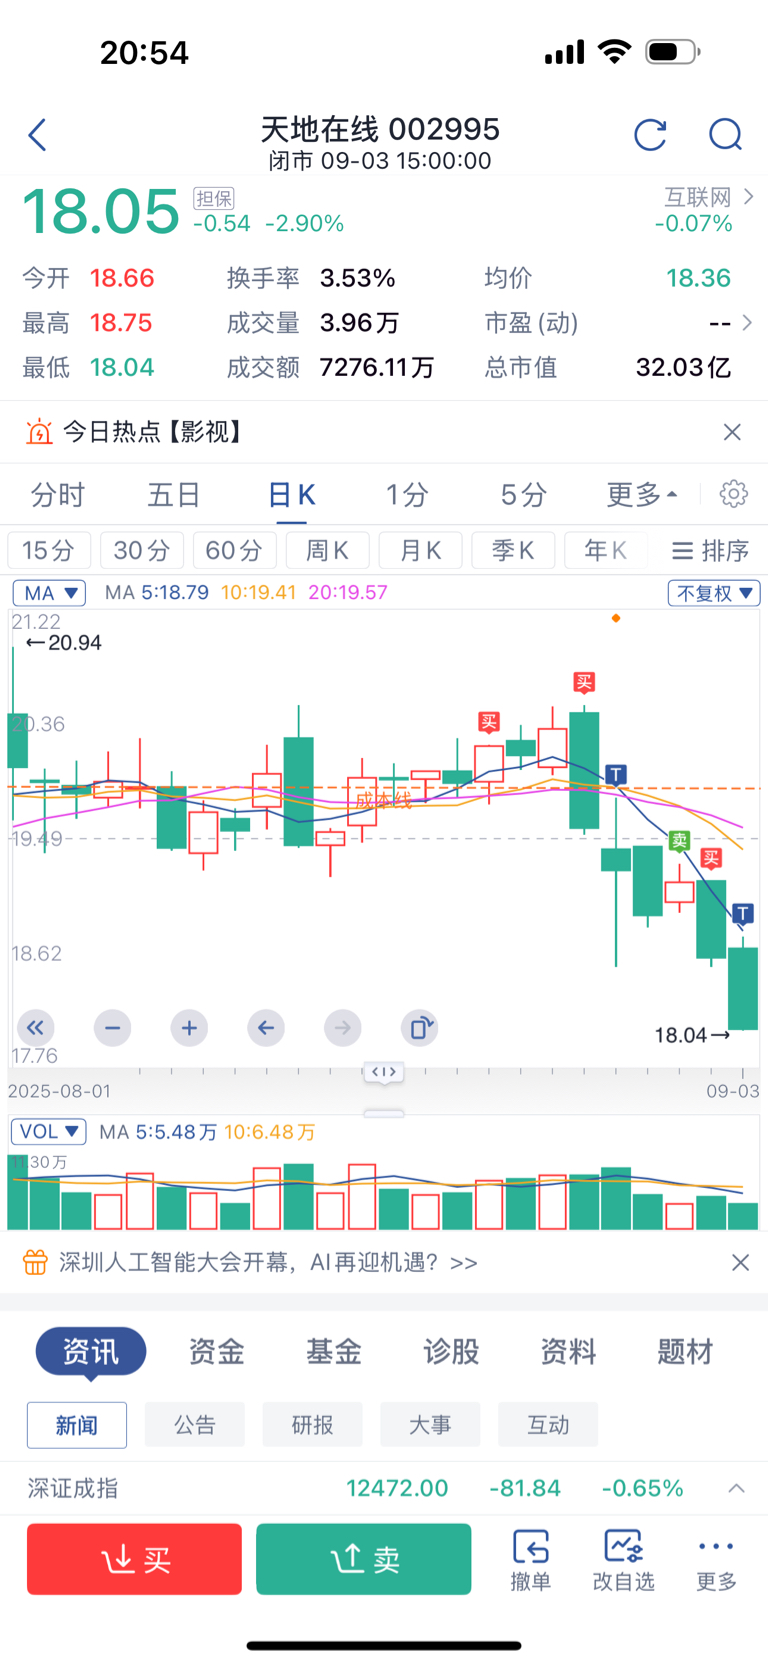Open the 基金 section tab
Screen dimensions: 768x1665
[334, 1352]
